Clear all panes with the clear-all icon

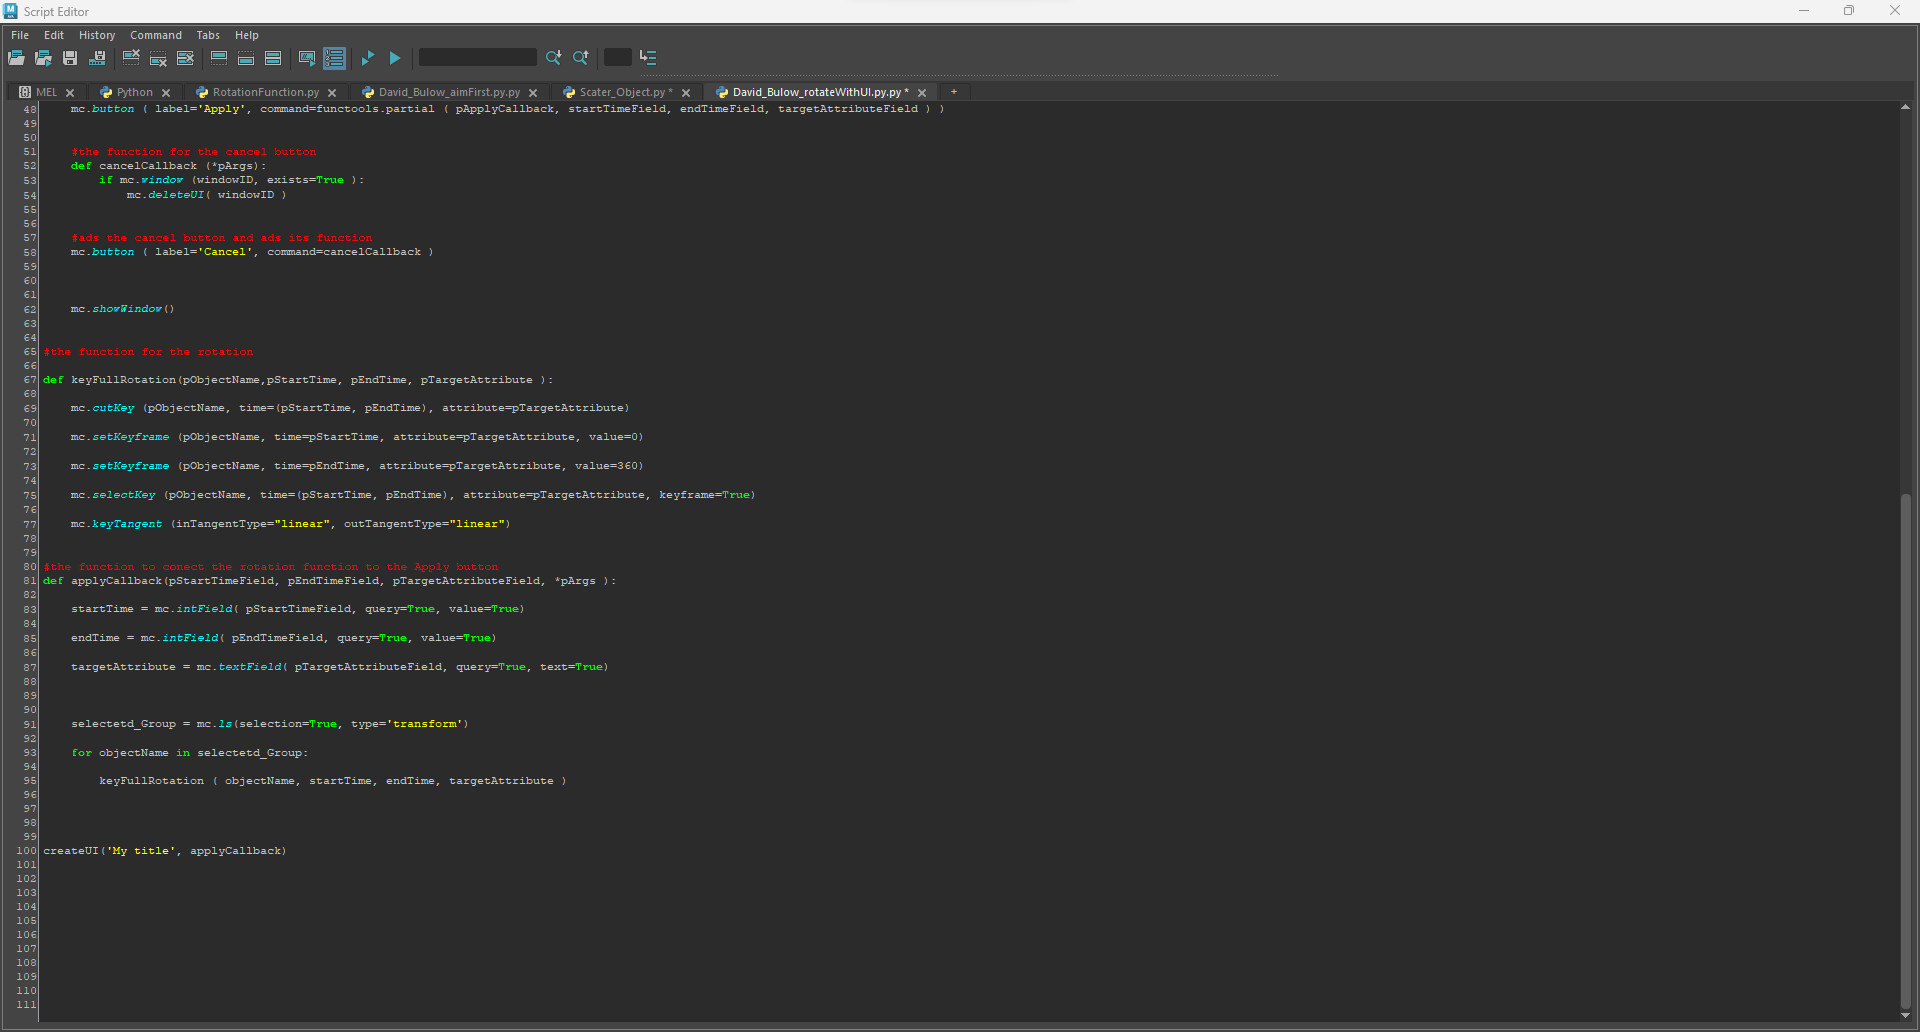coord(185,58)
